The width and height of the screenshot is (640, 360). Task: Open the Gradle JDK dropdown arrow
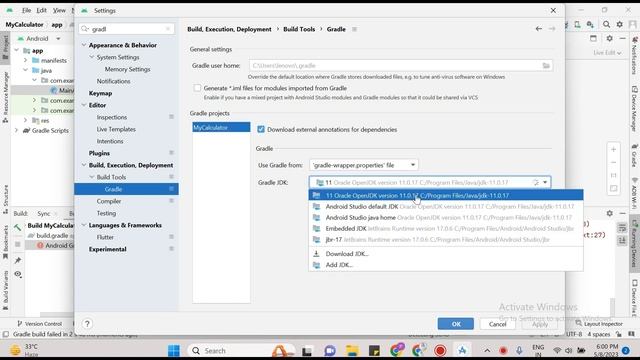545,182
